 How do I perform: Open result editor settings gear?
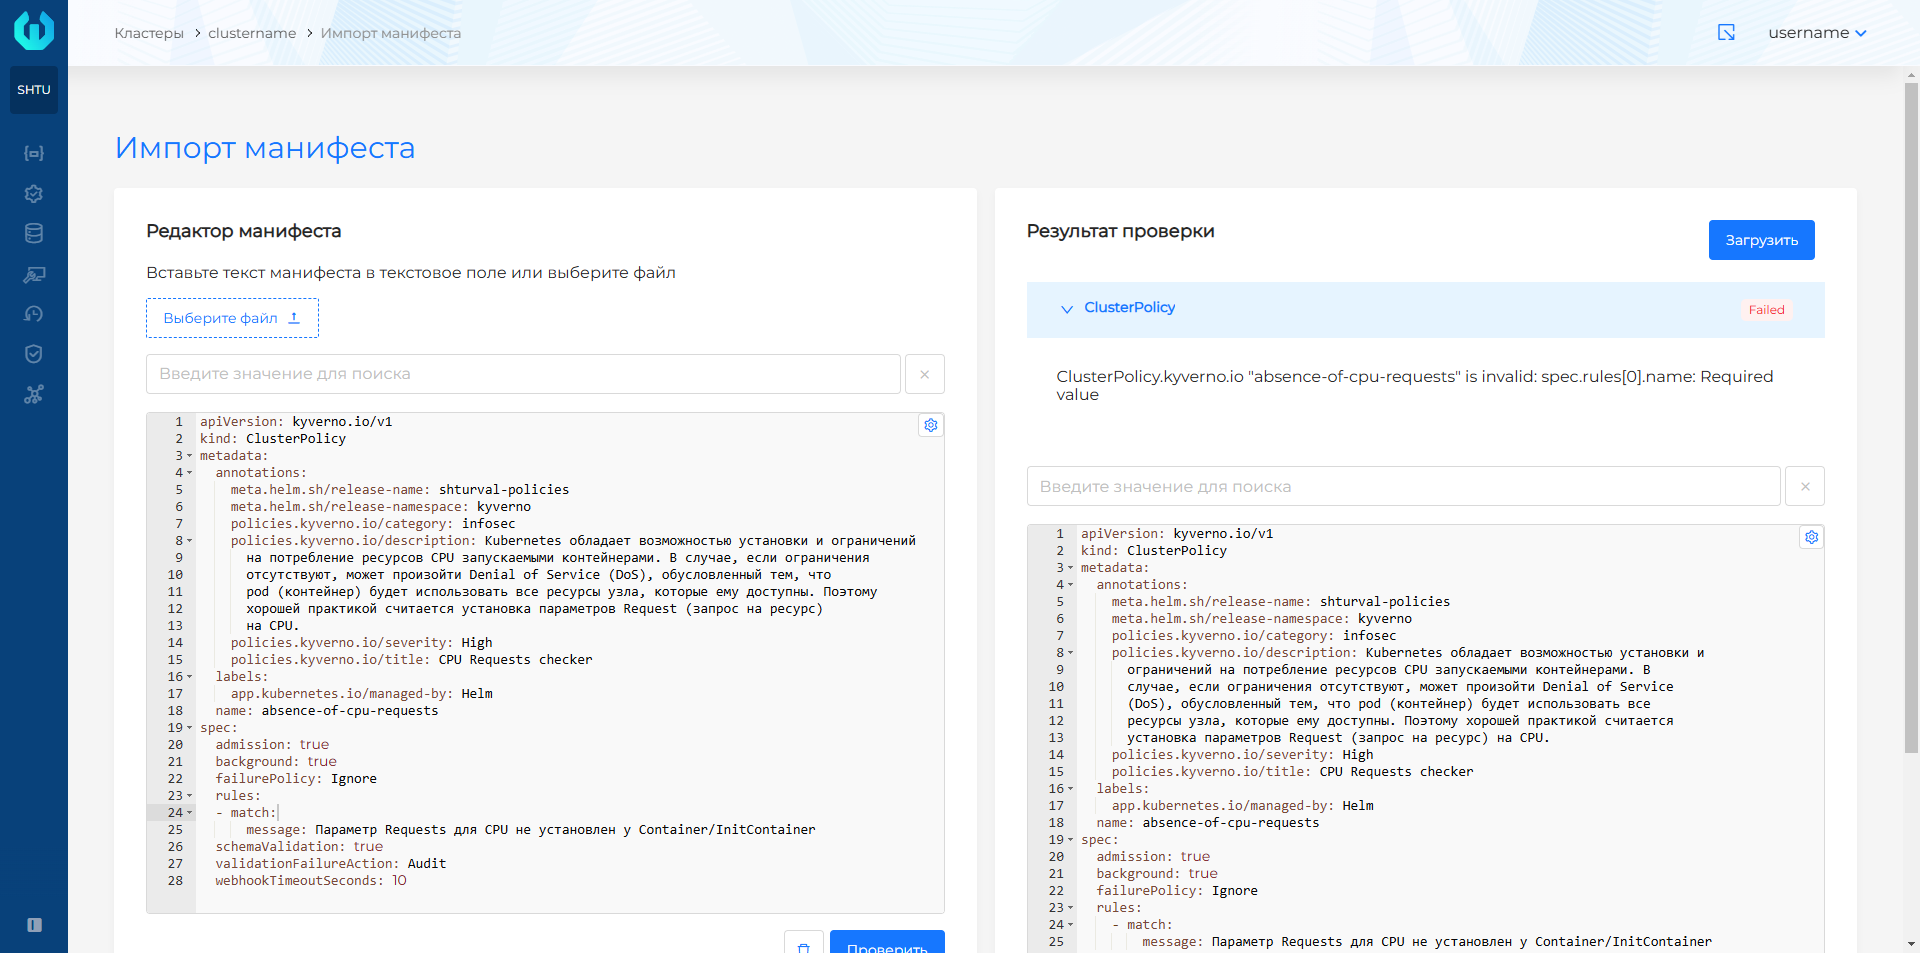click(1811, 537)
